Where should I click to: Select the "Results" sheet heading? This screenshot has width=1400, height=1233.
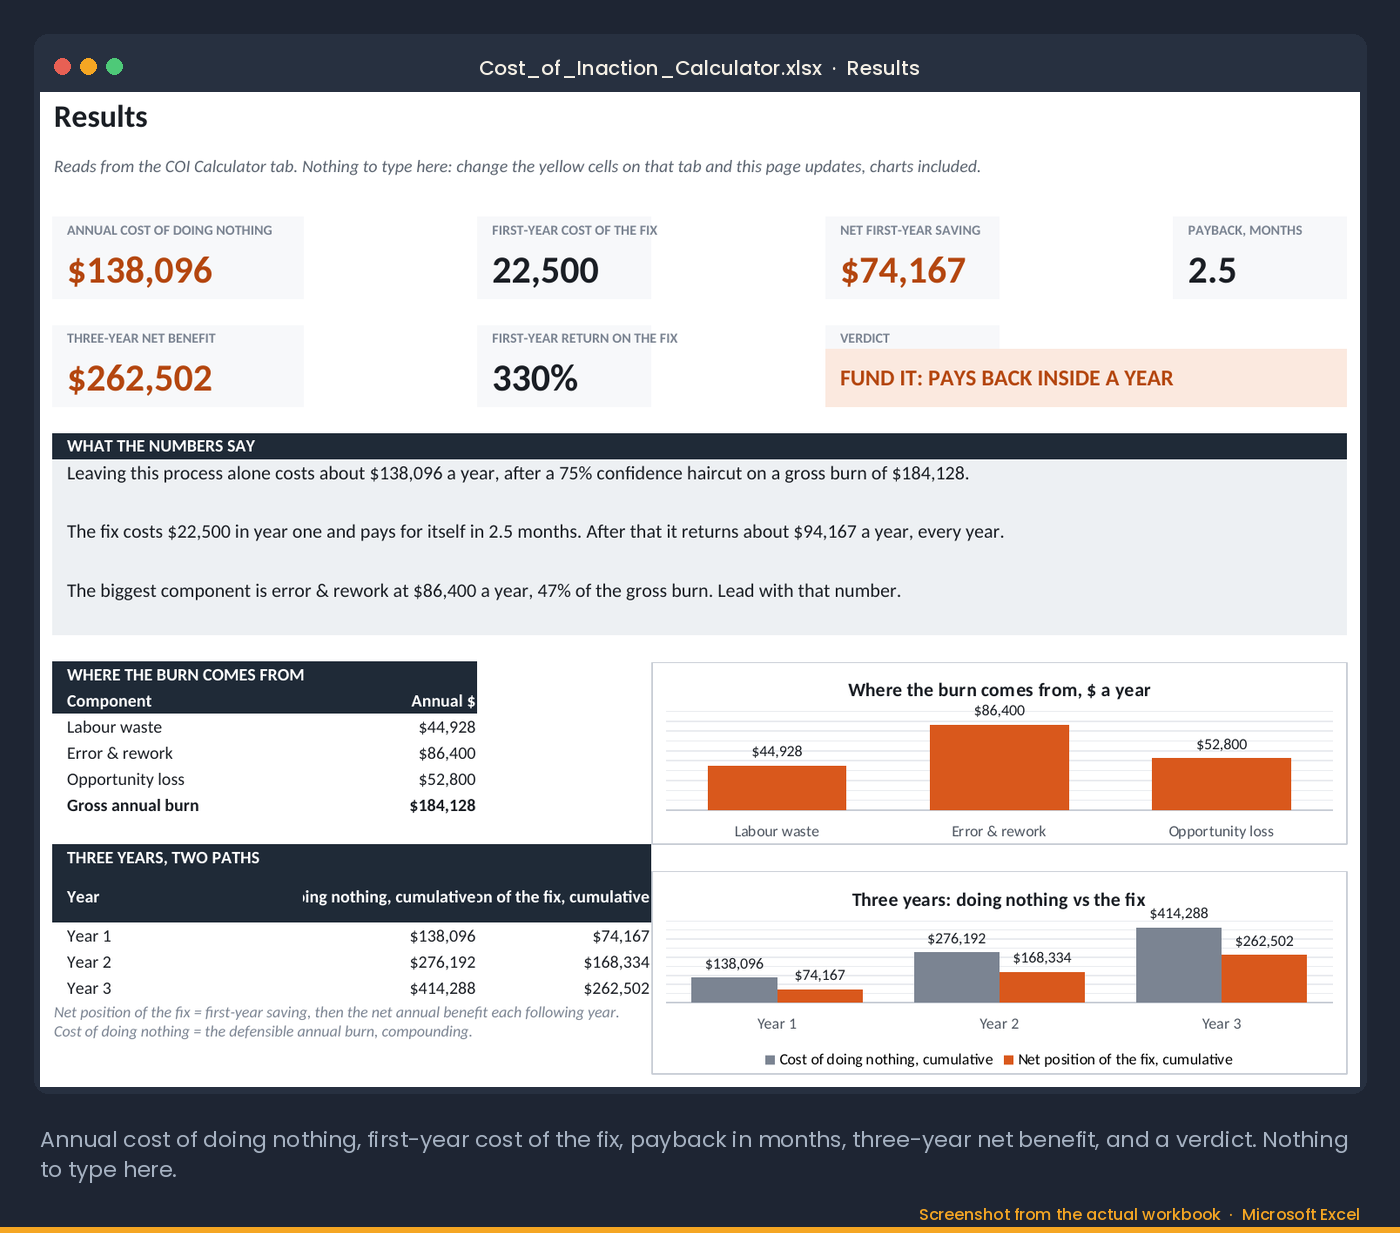pos(101,117)
